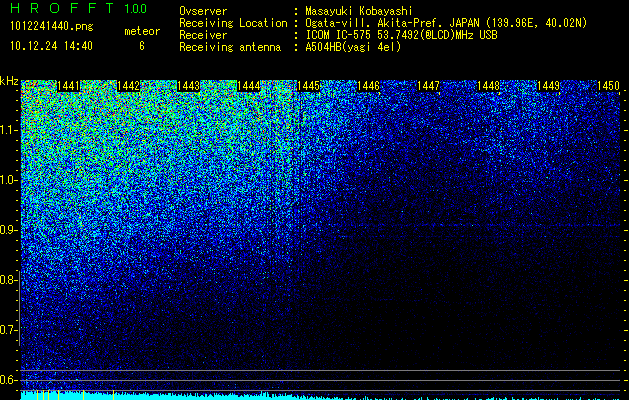The image size is (629, 400).
Task: Click the 1.0 kHz axis tick label
Action: point(8,180)
